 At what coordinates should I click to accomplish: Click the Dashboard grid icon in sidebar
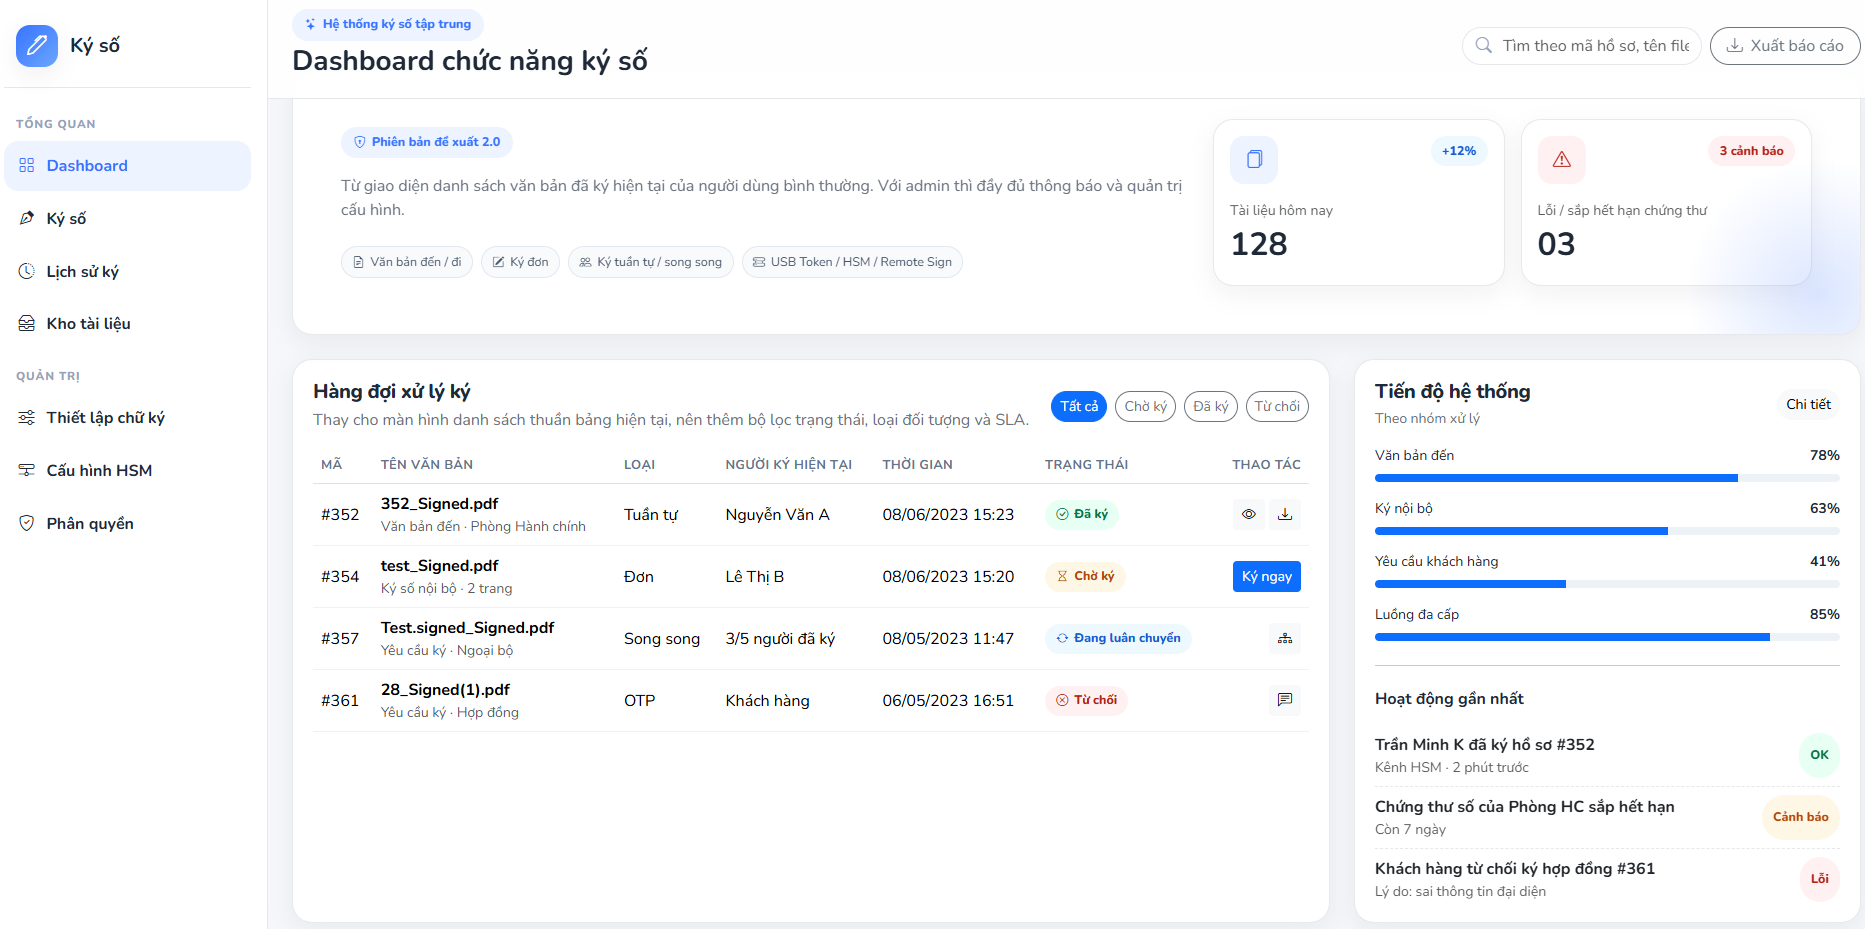coord(27,166)
